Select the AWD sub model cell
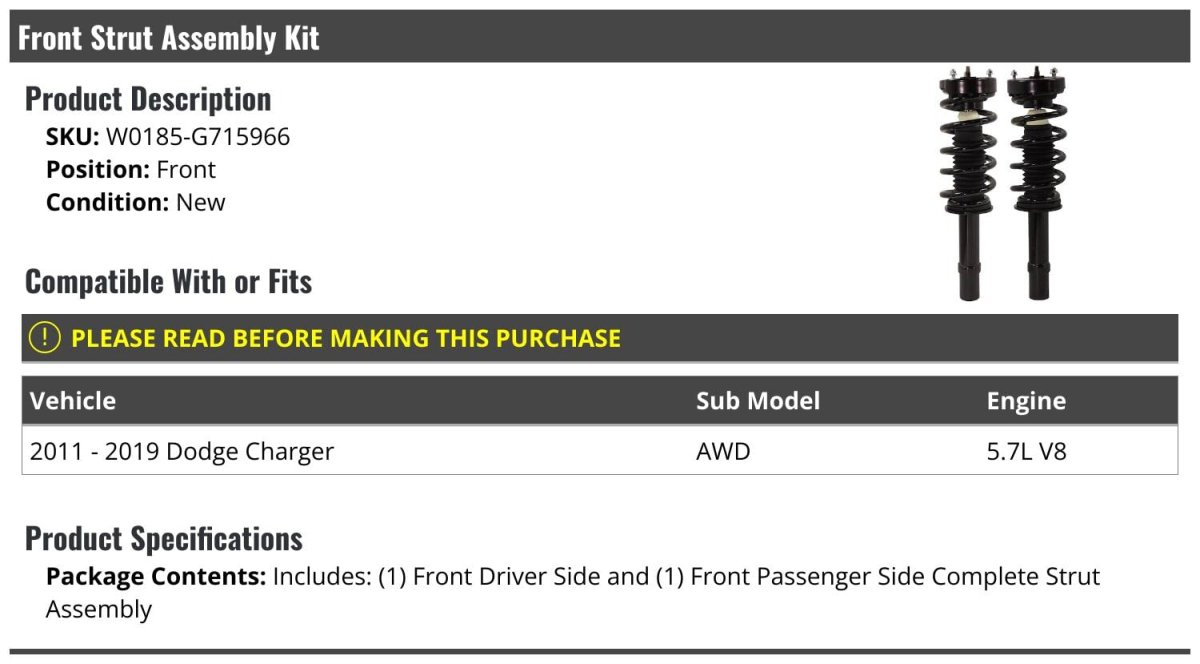 pyautogui.click(x=723, y=451)
